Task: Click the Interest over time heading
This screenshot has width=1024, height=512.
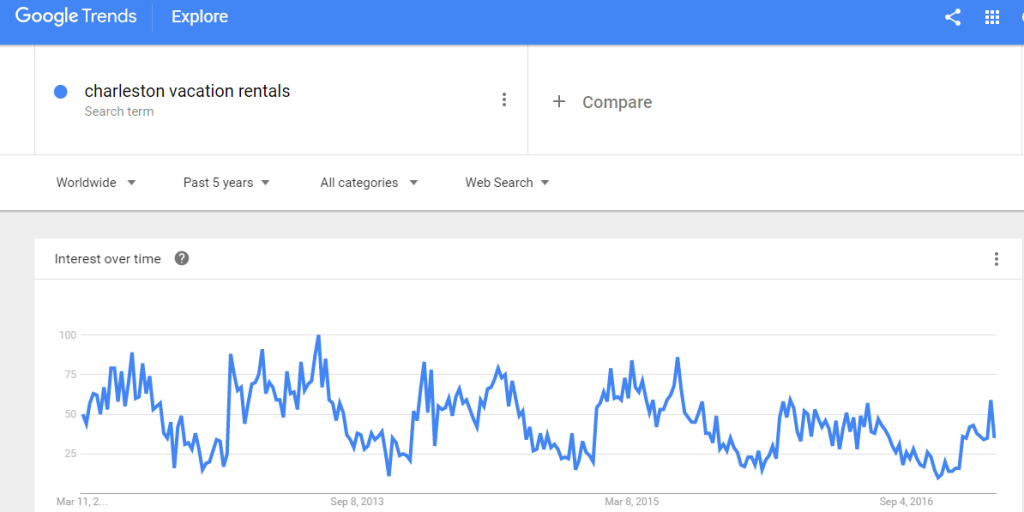Action: 107,259
